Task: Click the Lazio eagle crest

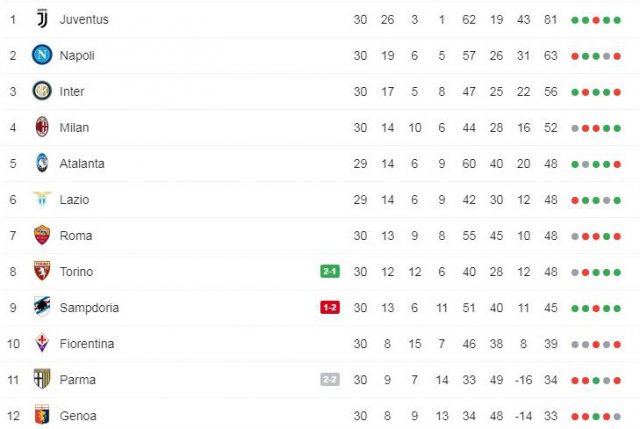Action: point(42,199)
